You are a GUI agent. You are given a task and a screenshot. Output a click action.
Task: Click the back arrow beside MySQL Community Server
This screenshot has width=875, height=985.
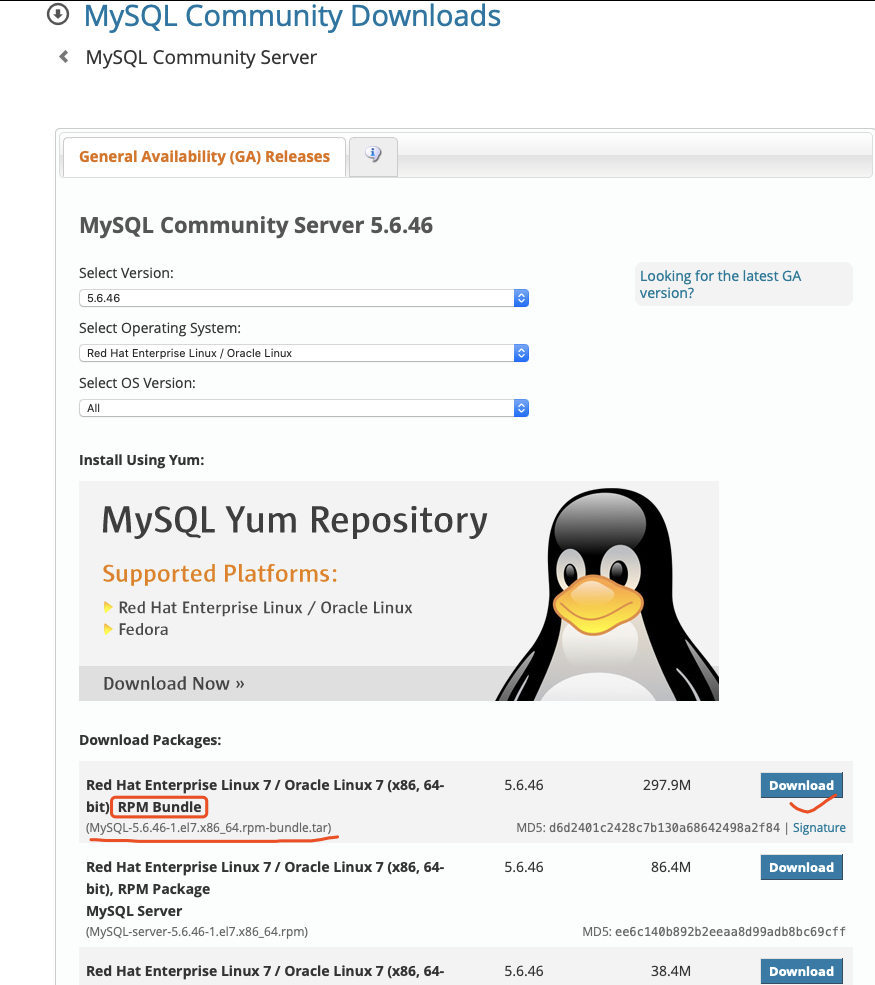[64, 57]
